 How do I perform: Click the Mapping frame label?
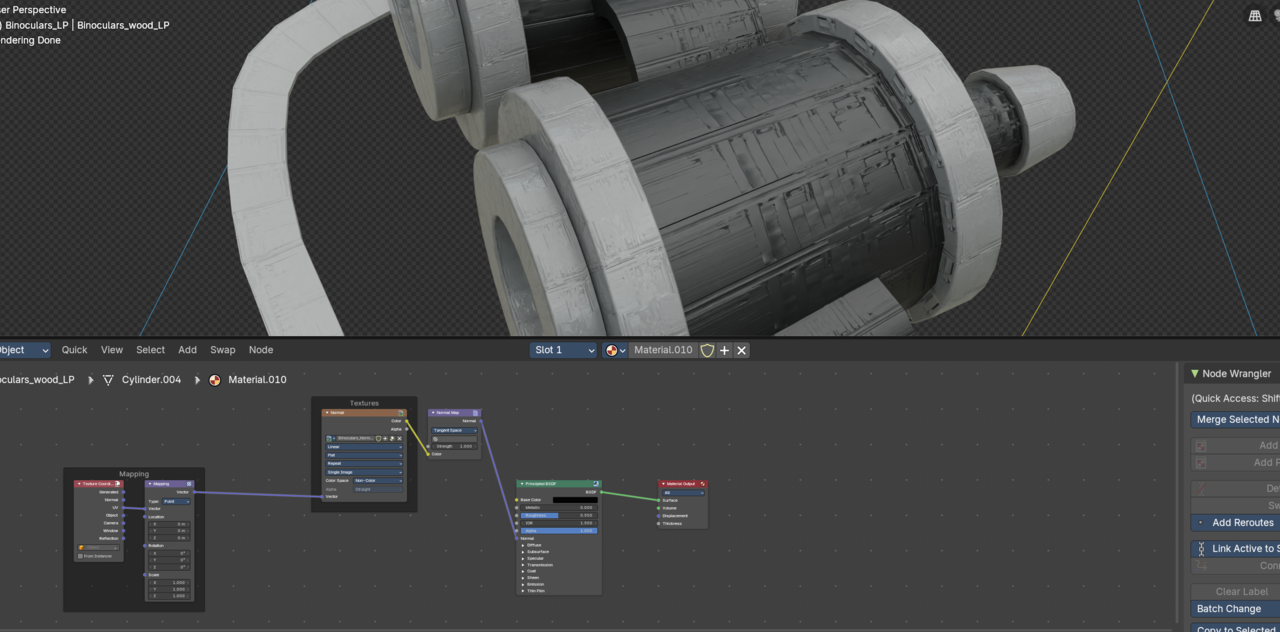pos(134,474)
